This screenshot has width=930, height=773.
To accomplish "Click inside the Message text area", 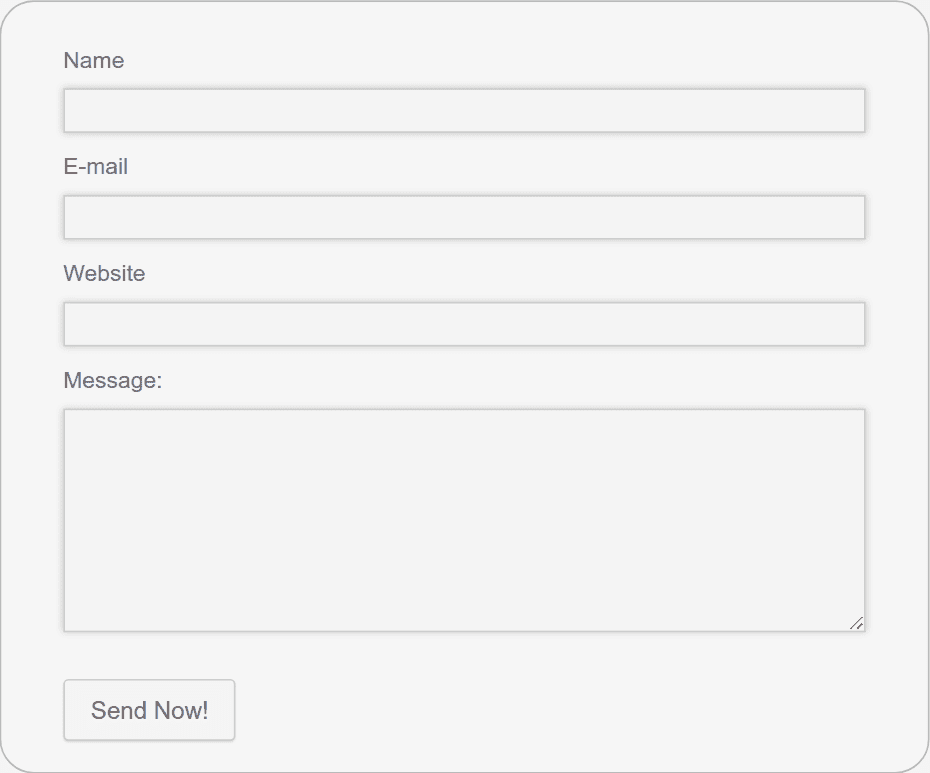I will click(464, 520).
